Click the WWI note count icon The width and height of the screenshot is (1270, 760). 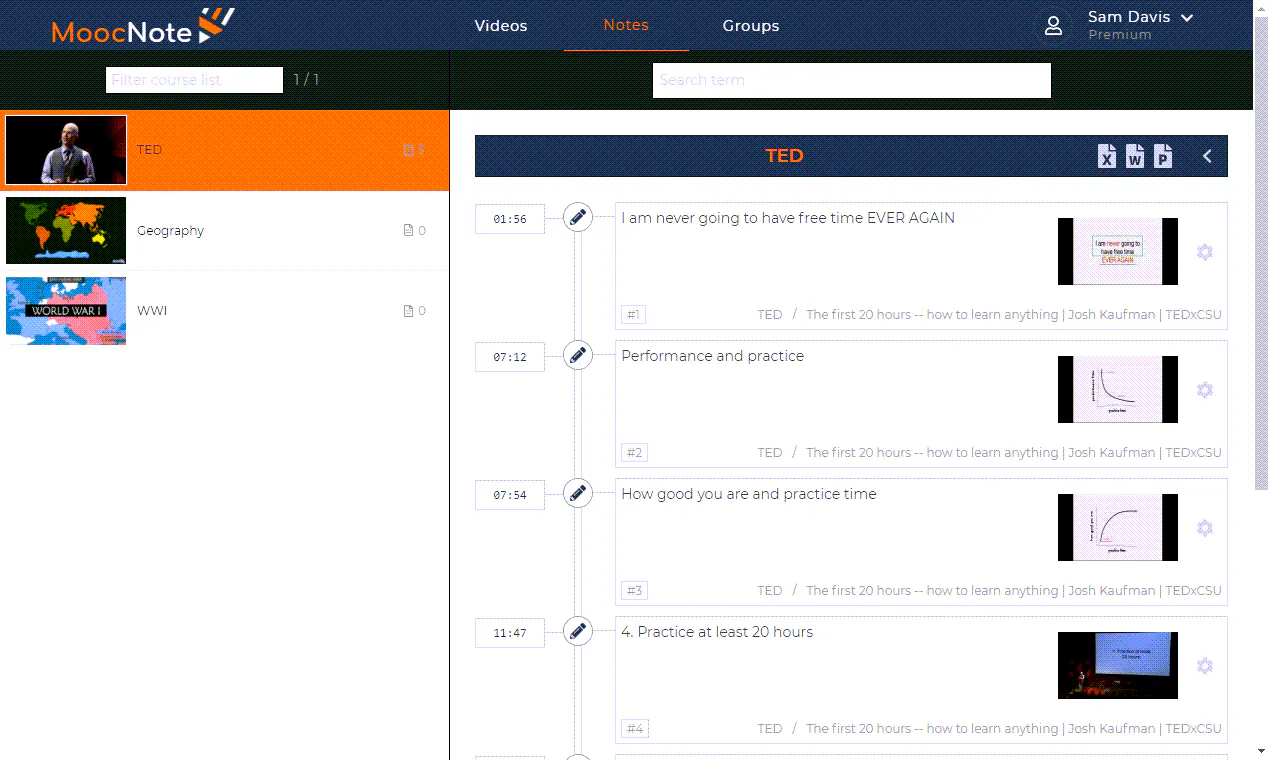pos(408,311)
